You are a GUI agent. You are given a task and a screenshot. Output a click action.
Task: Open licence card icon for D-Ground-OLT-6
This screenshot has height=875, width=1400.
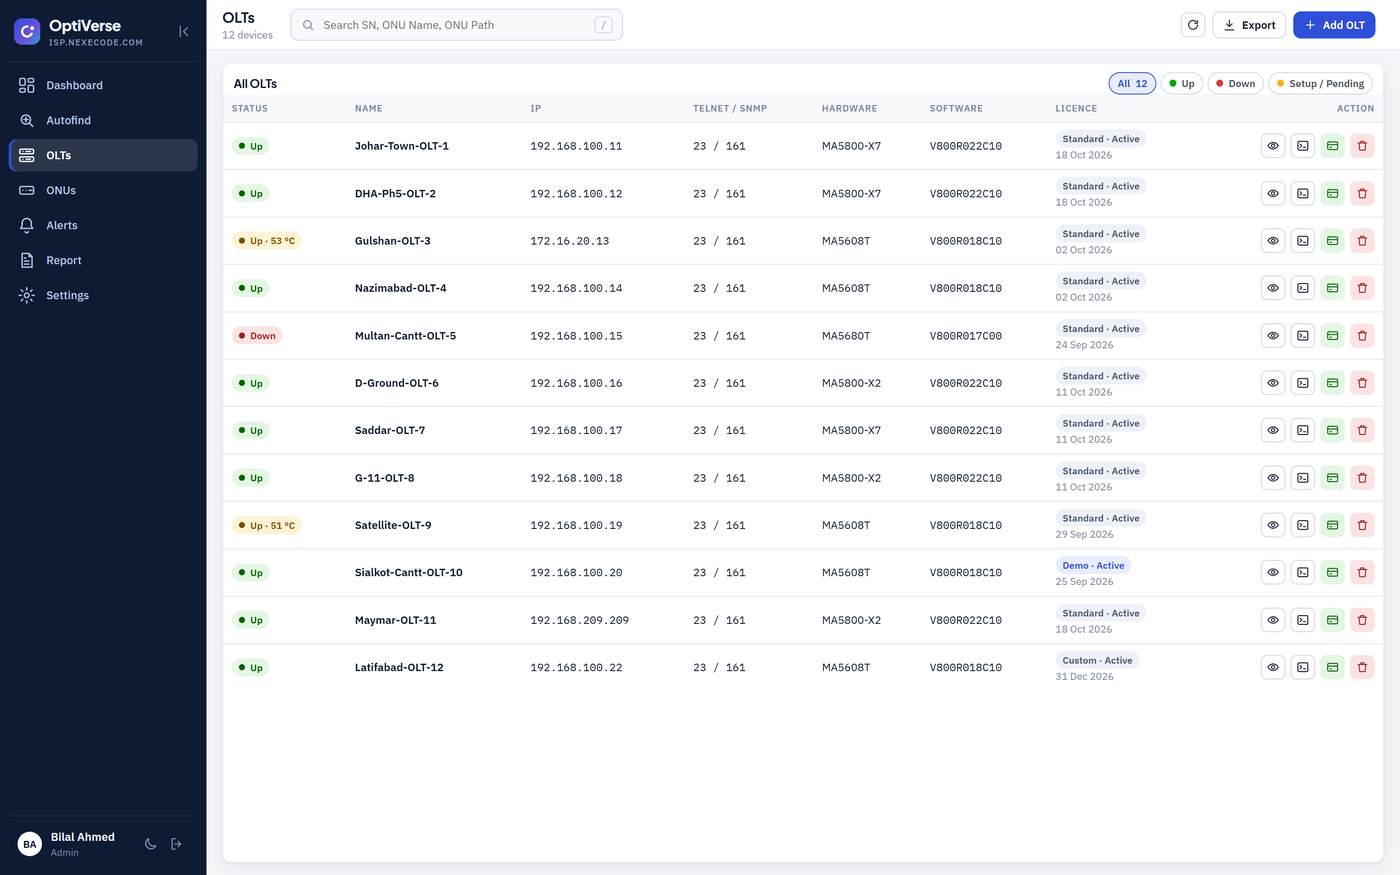coord(1332,383)
